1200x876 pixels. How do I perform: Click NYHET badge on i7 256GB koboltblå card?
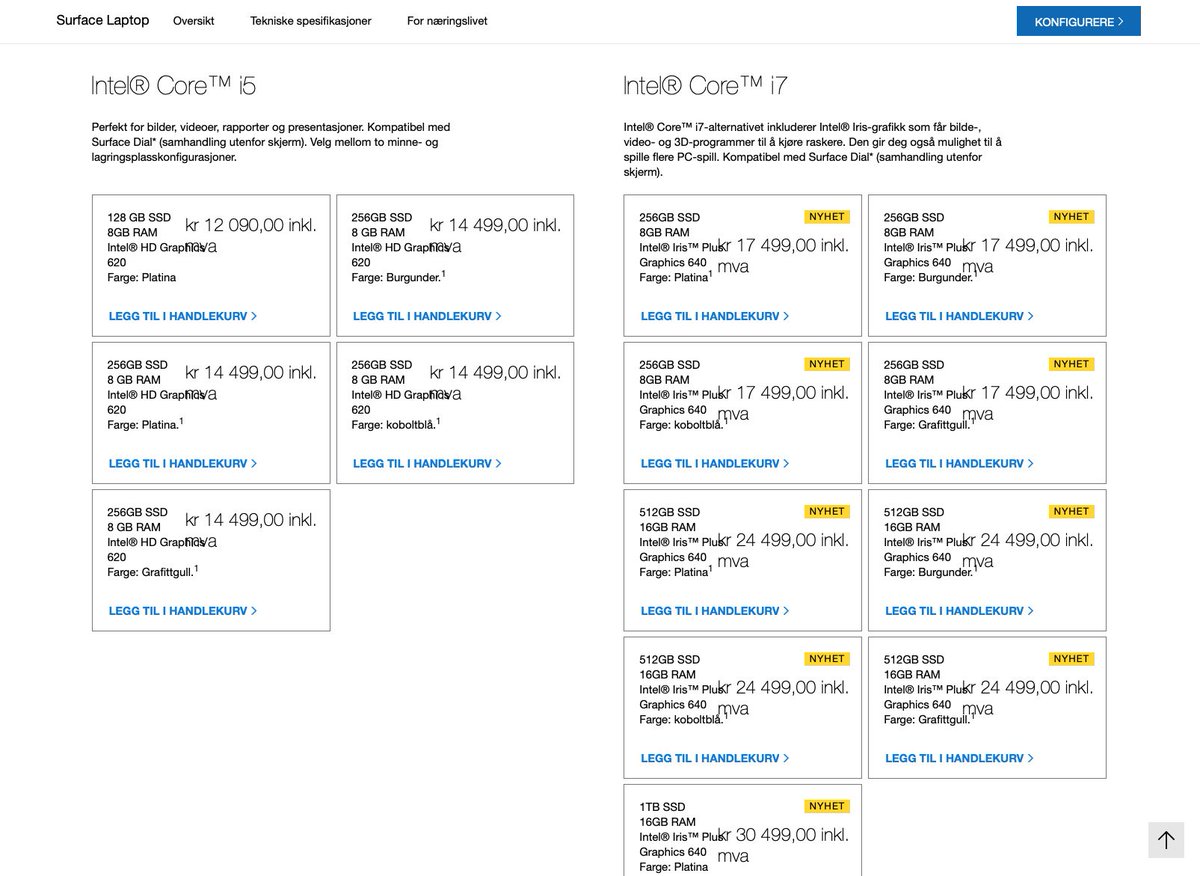(x=827, y=364)
